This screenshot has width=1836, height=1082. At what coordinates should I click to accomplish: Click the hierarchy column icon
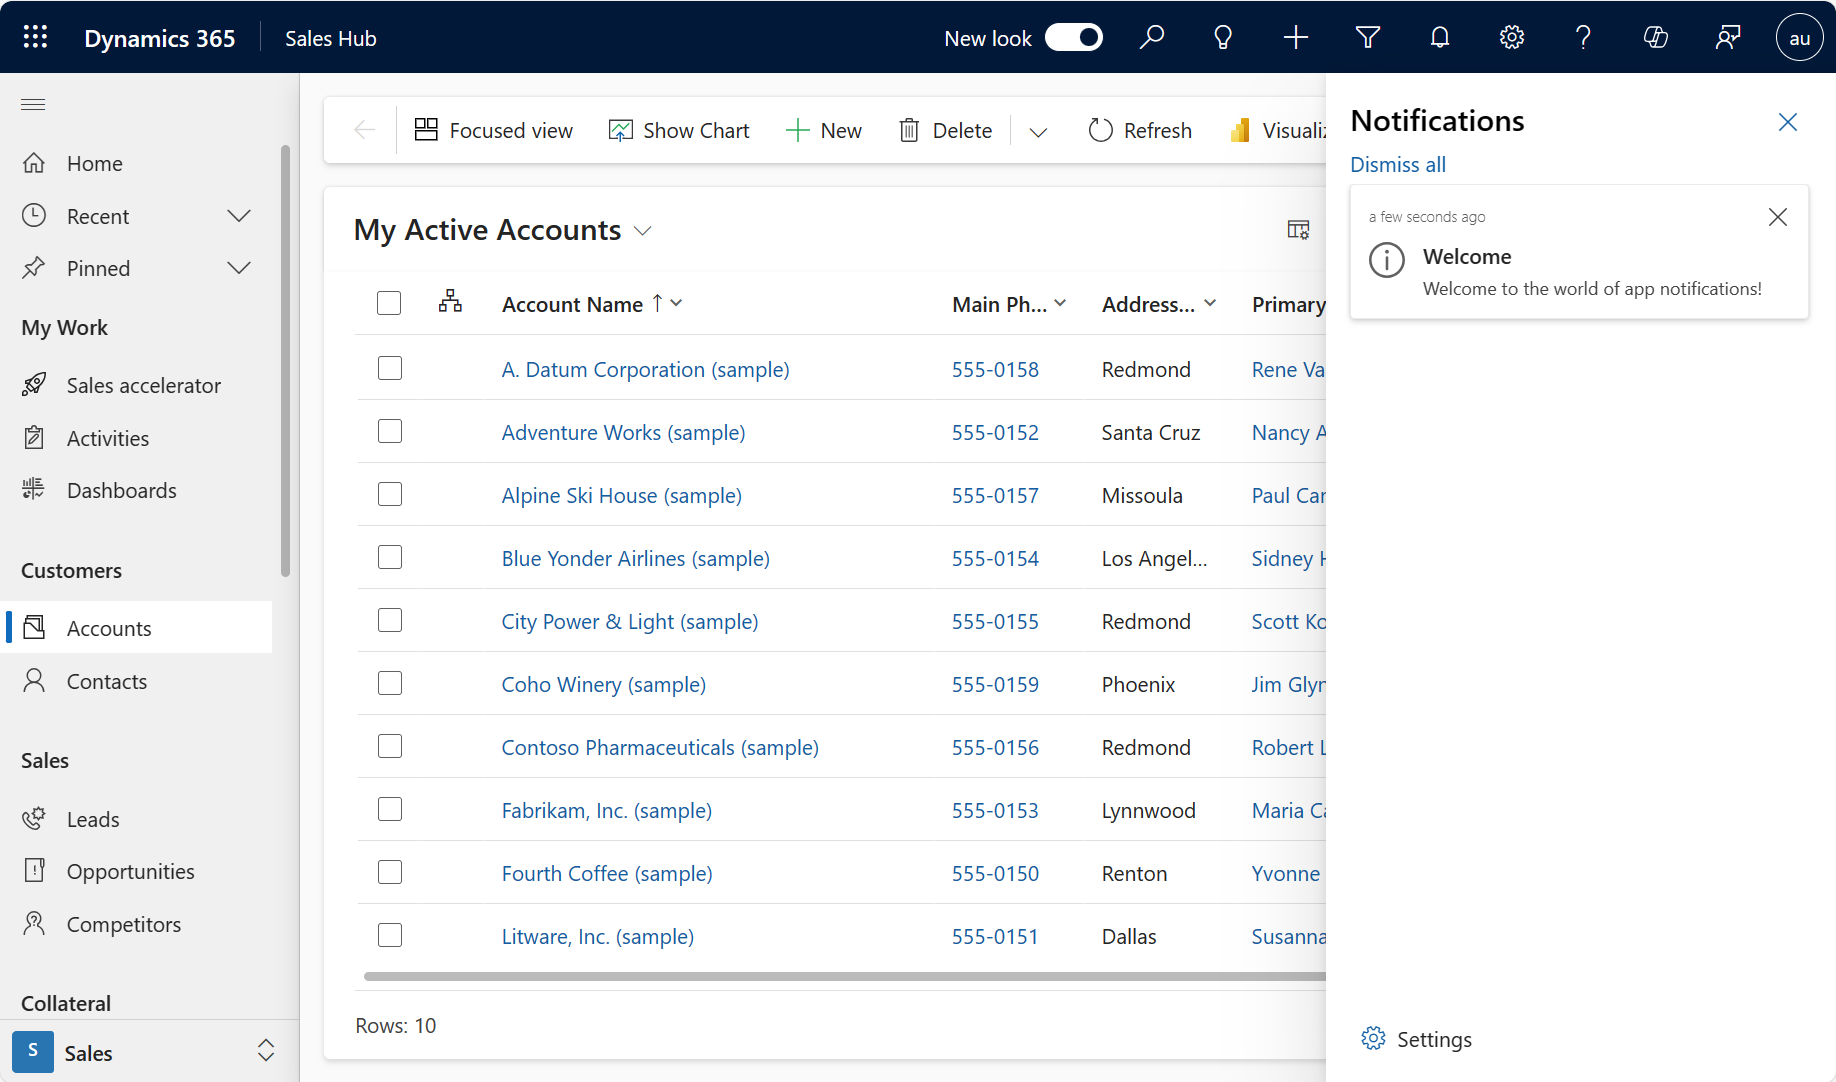[450, 301]
